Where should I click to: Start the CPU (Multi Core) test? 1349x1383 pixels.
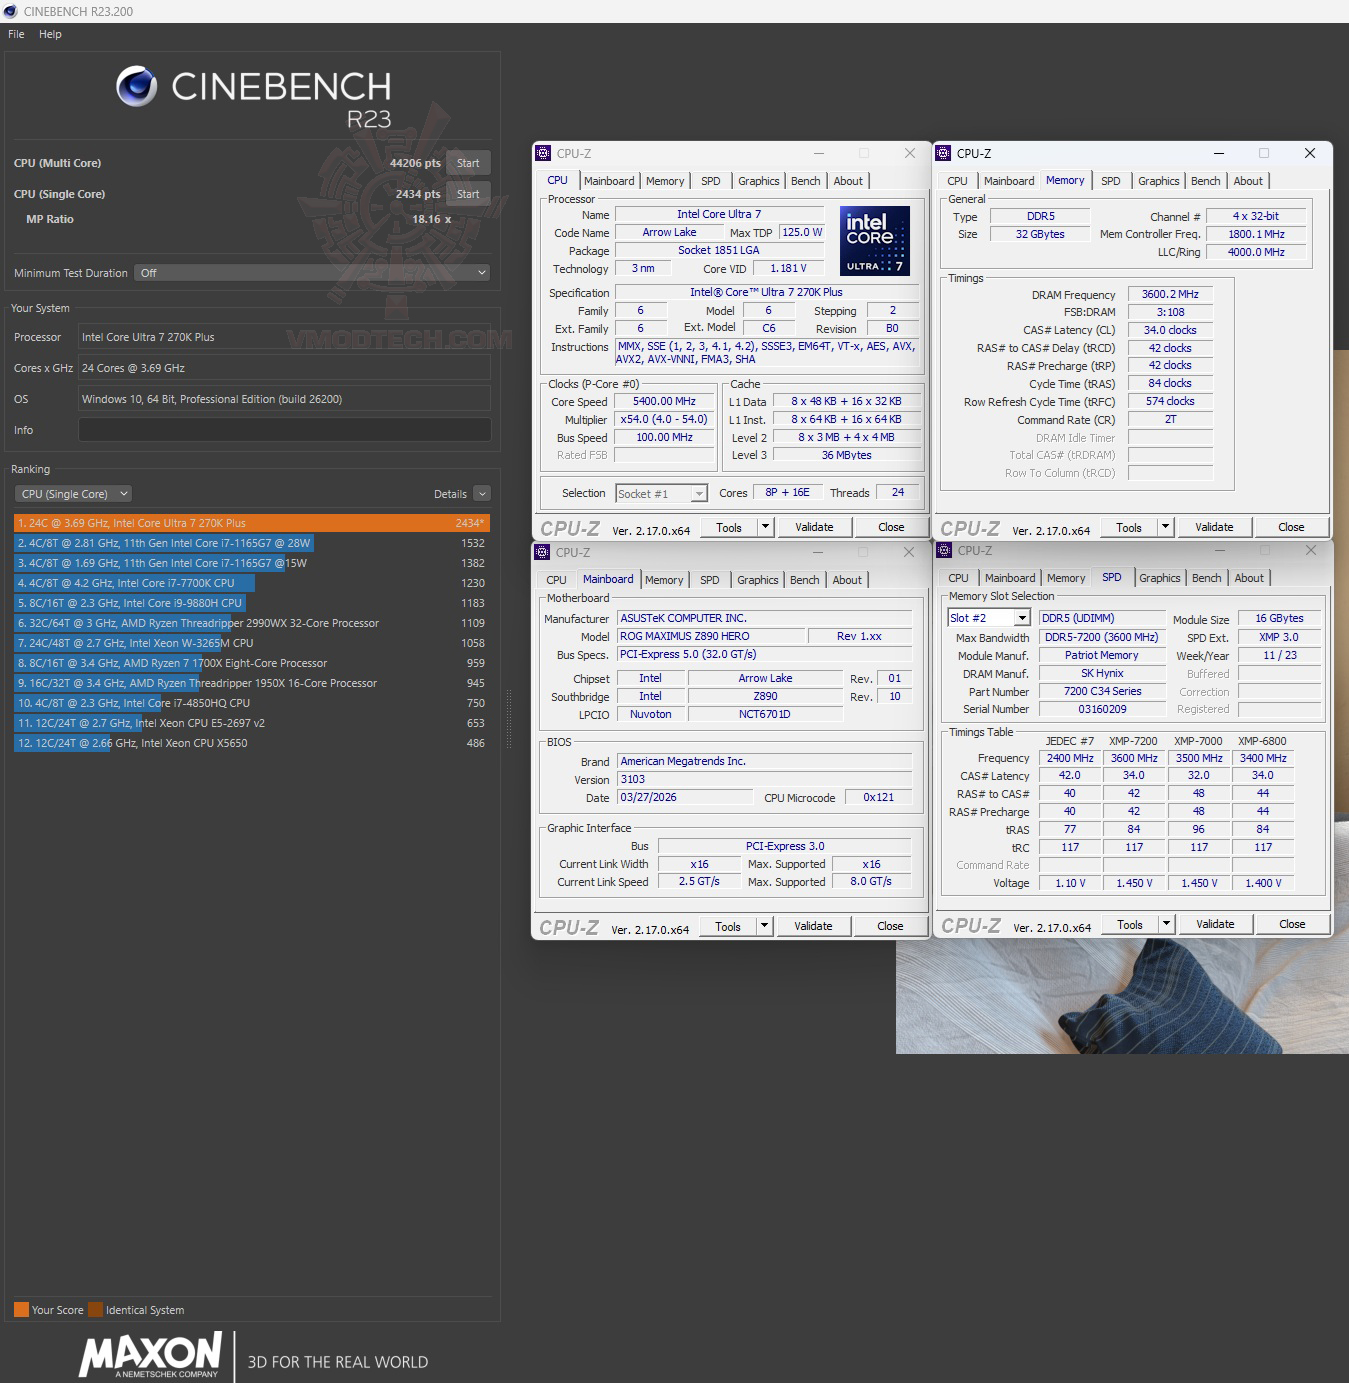pyautogui.click(x=468, y=163)
